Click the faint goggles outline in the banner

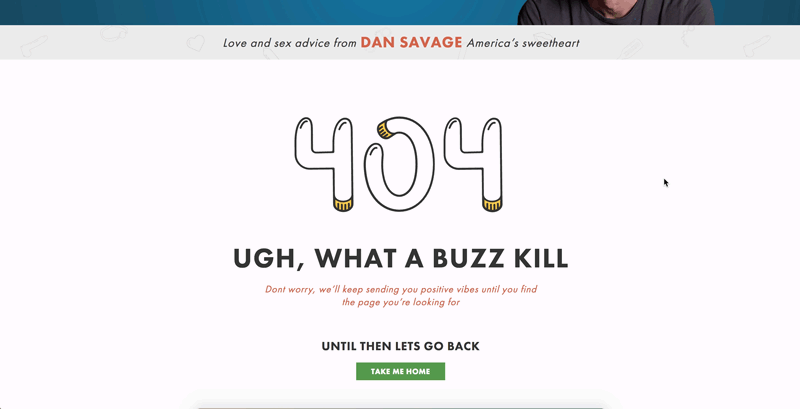click(113, 34)
